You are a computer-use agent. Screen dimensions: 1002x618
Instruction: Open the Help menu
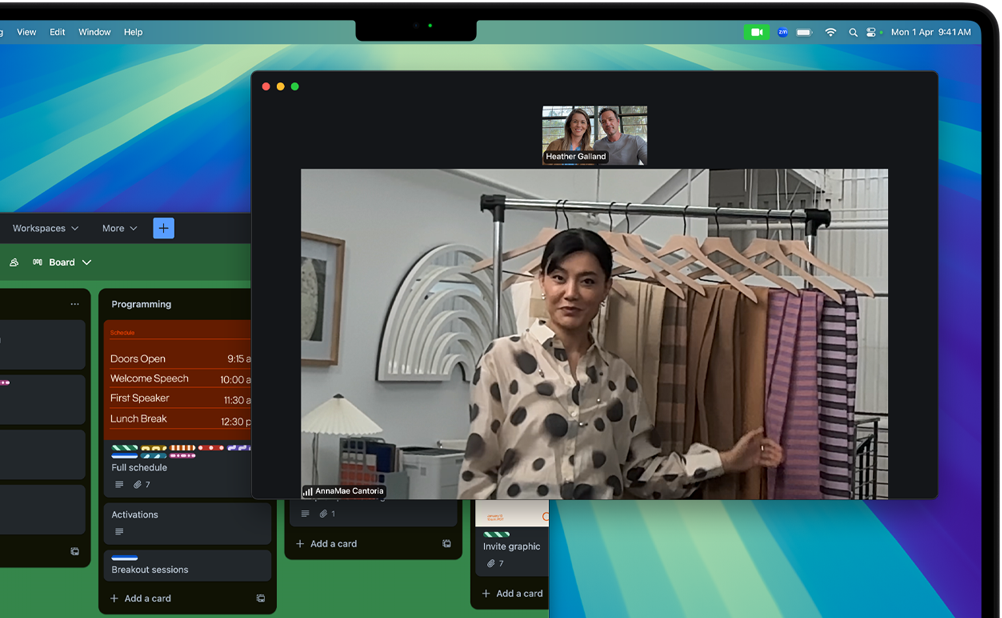click(x=133, y=32)
